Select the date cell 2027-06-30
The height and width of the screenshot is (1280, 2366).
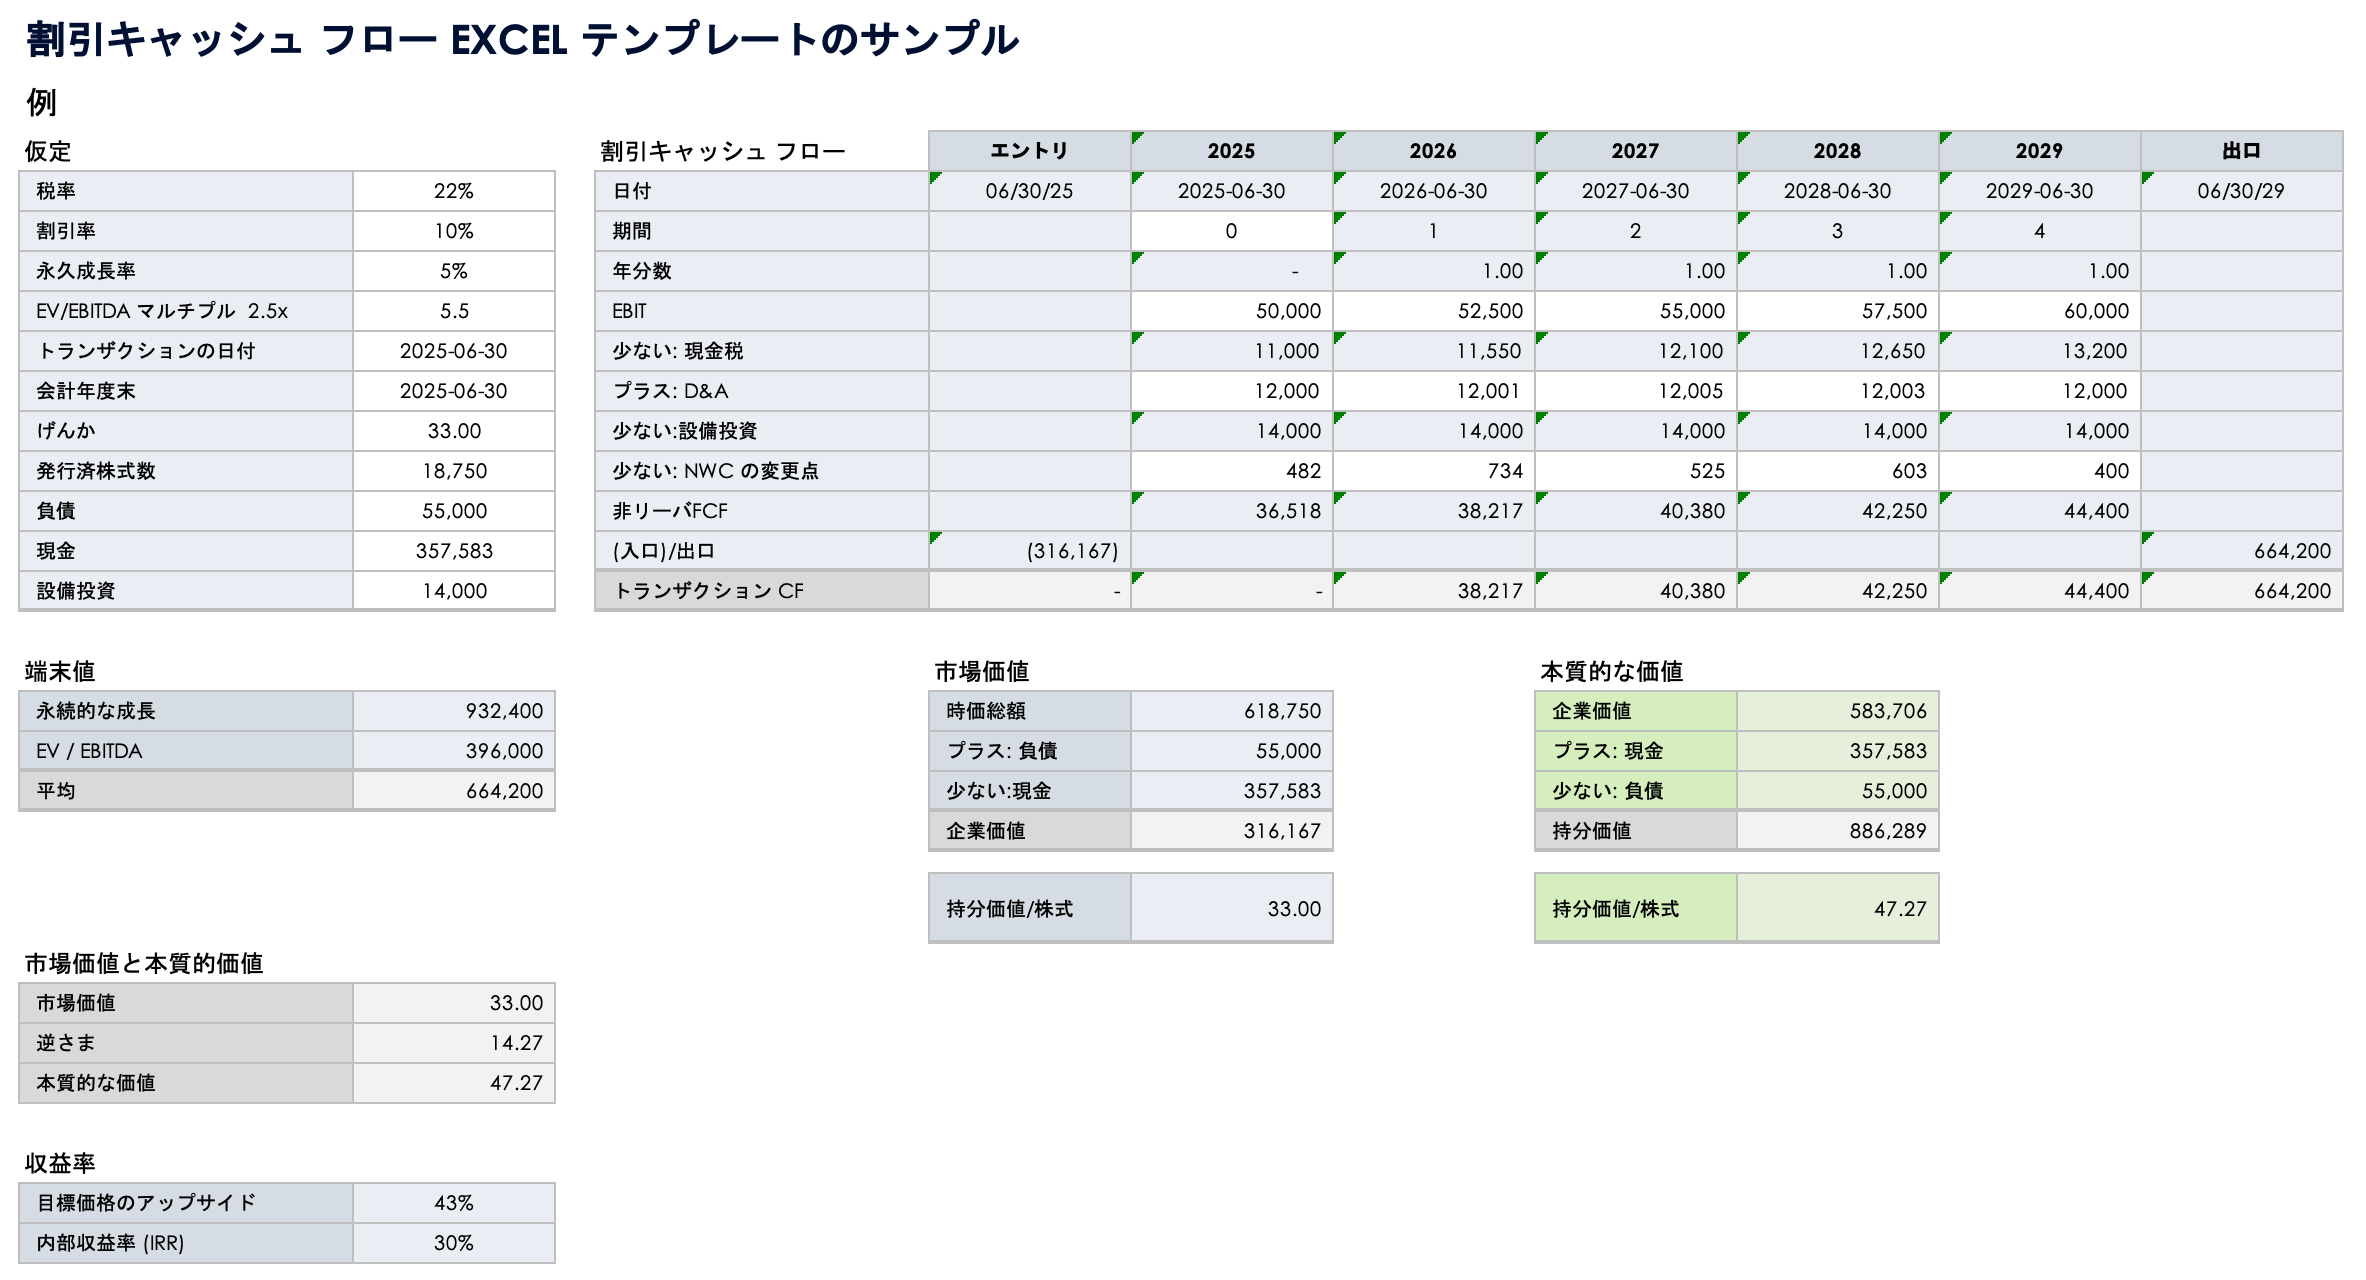(x=1636, y=191)
